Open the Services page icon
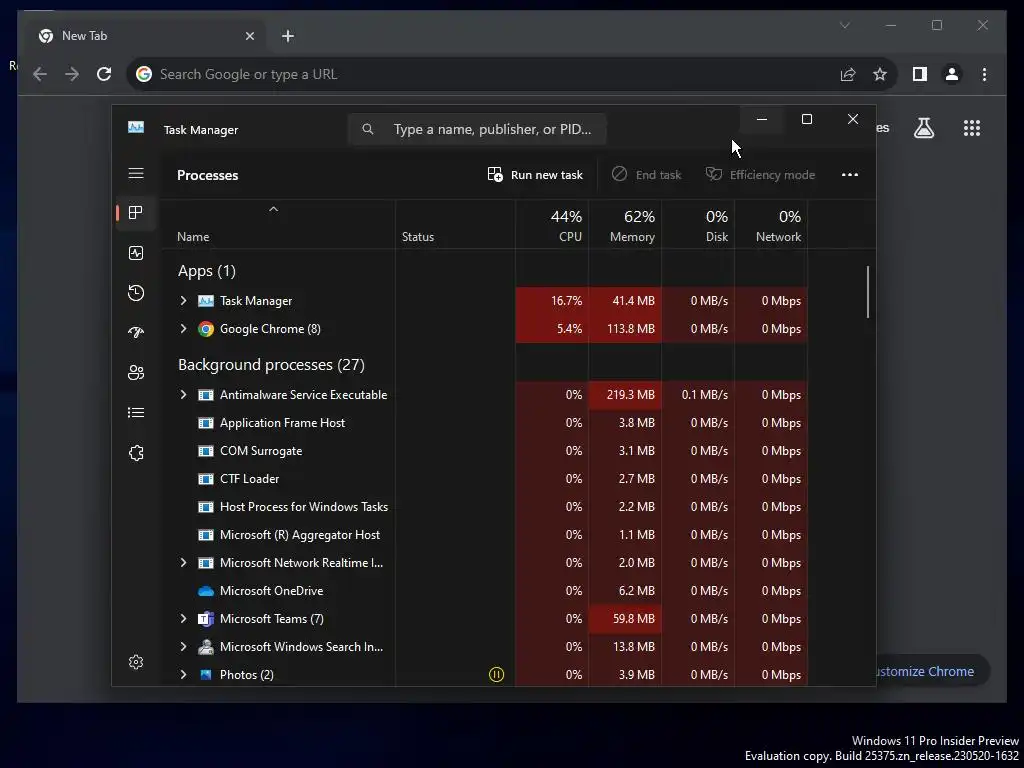This screenshot has width=1024, height=768. [x=136, y=453]
